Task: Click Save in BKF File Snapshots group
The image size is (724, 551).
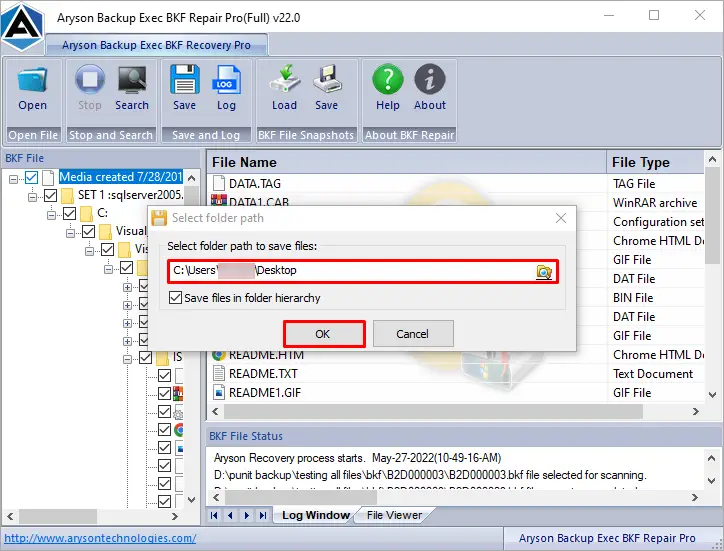Action: 326,79
